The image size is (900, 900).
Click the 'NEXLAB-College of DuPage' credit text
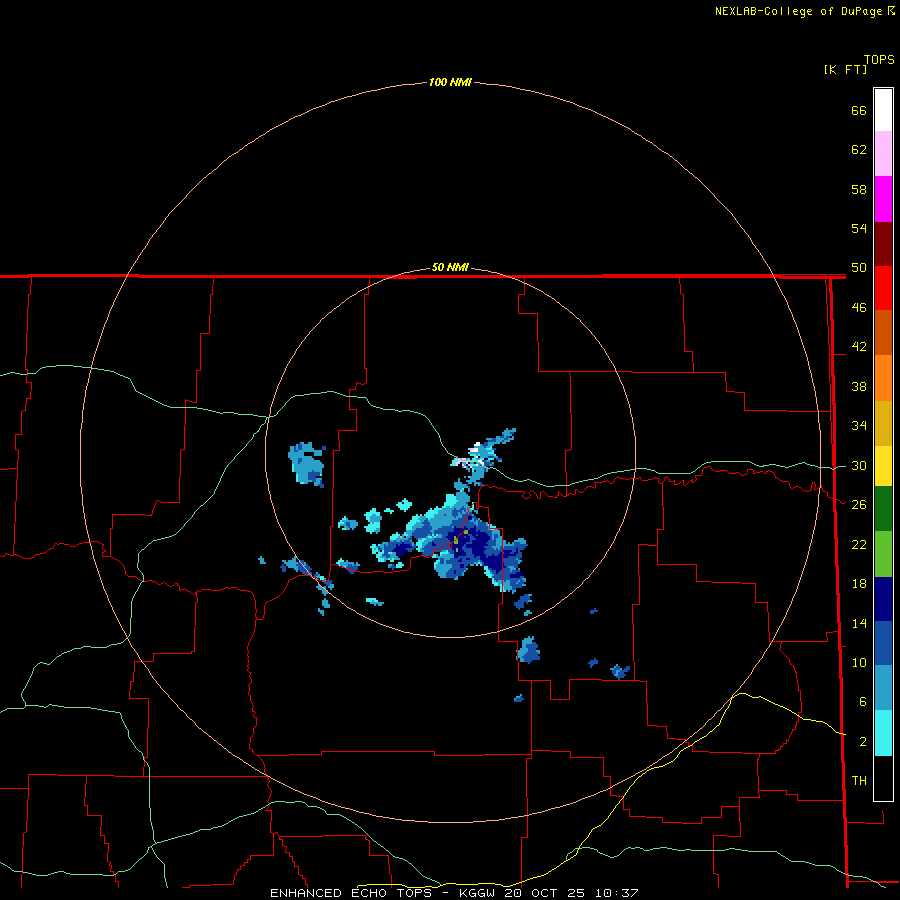801,11
